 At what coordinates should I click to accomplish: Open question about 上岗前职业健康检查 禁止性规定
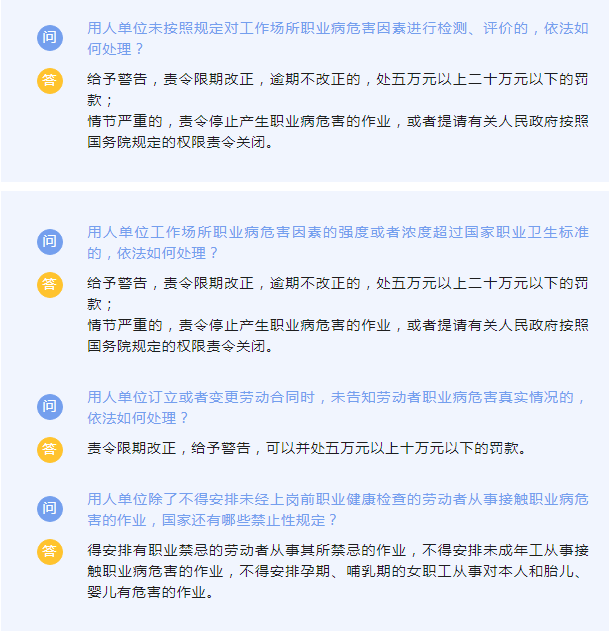click(338, 509)
